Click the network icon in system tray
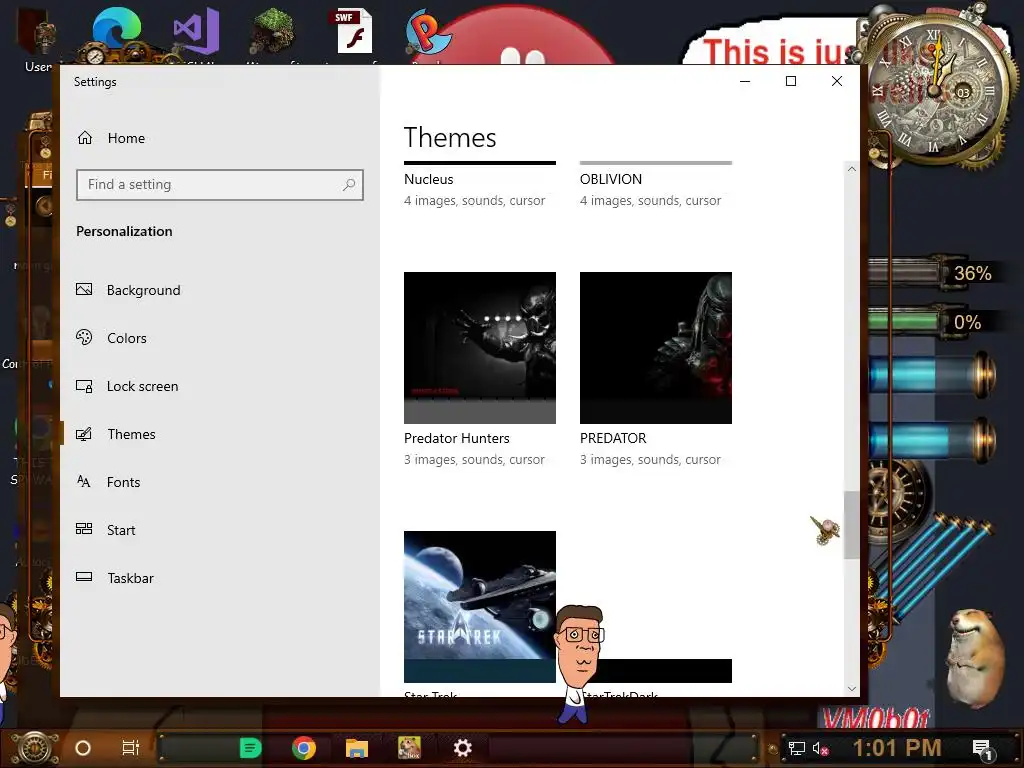This screenshot has height=768, width=1024. (797, 748)
